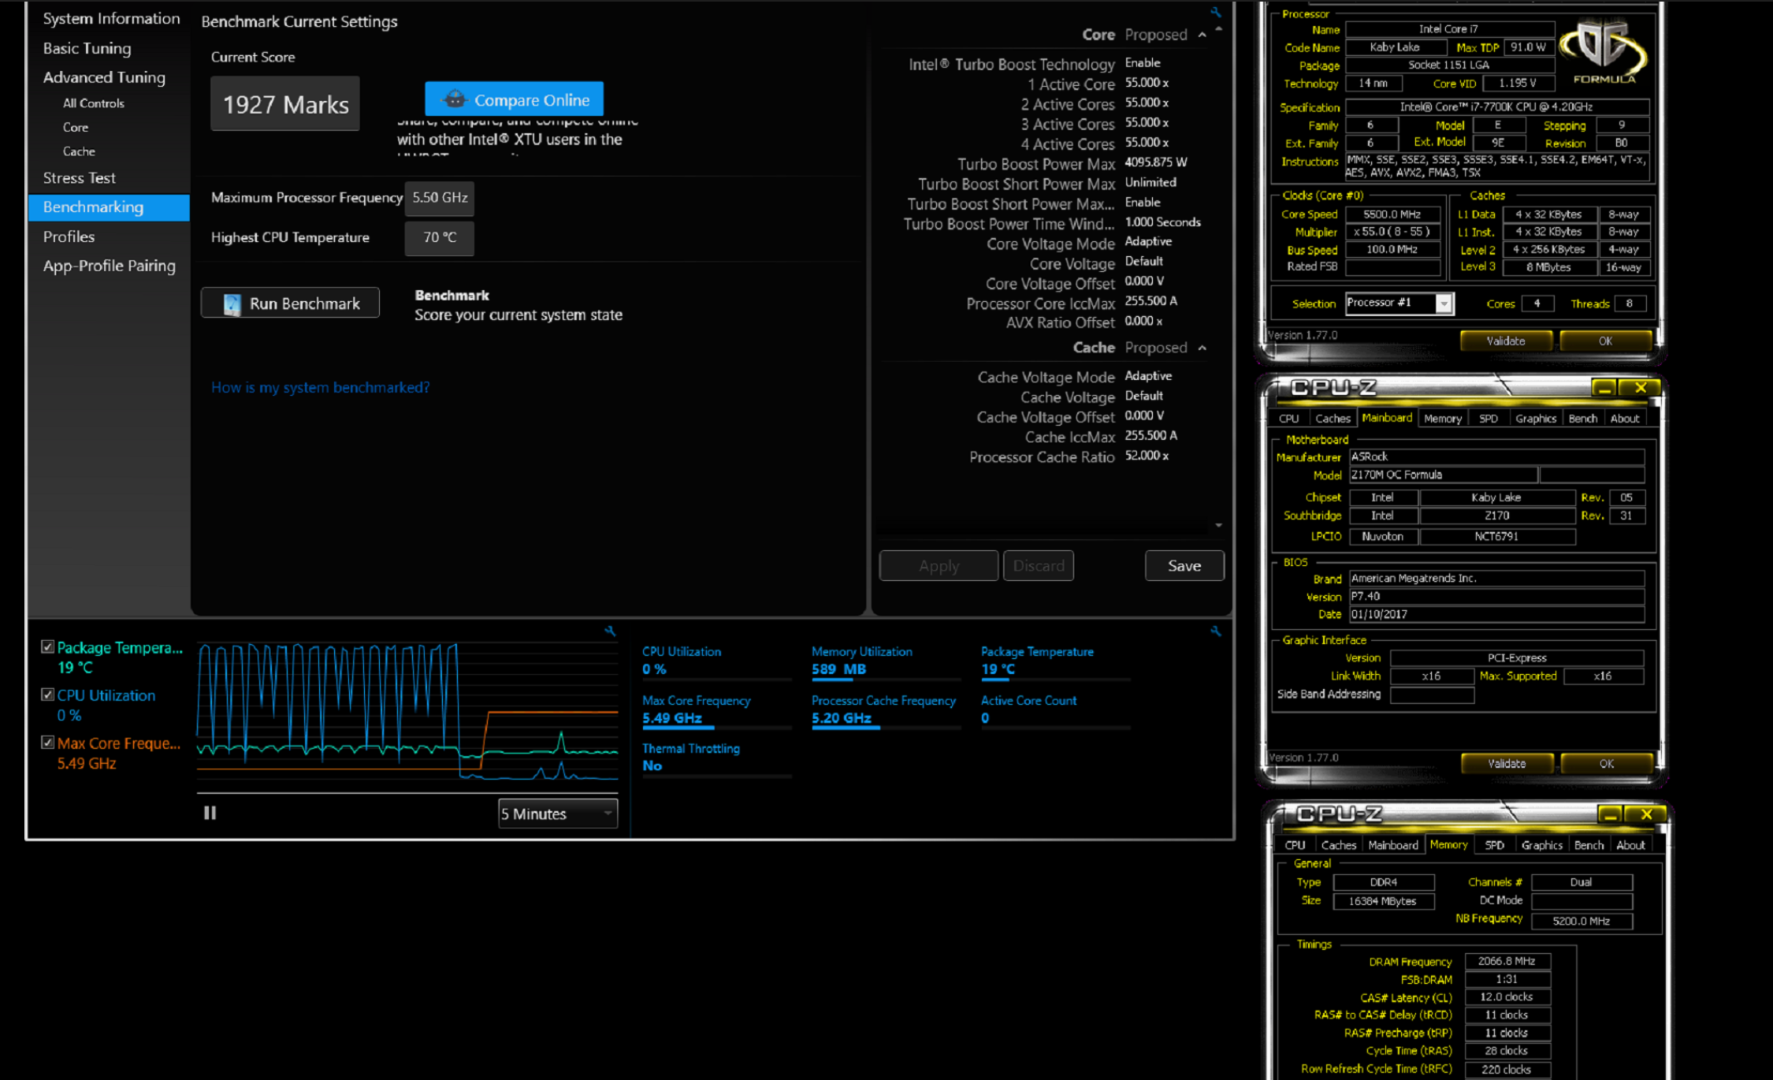Toggle CPU Utilization checkbox
The image size is (1773, 1080).
(47, 694)
